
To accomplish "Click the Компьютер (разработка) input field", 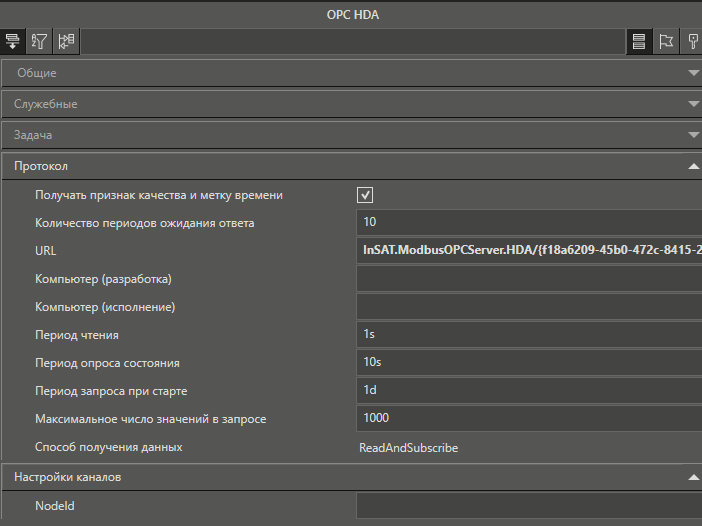I will pyautogui.click(x=530, y=279).
